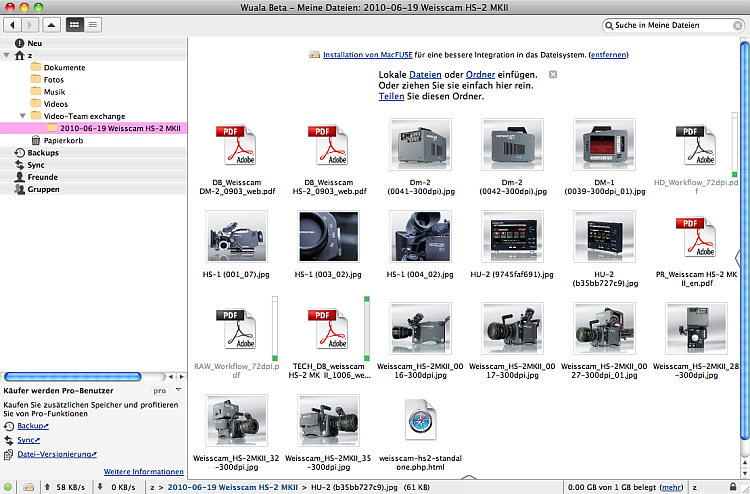Open the Dokumente folder
This screenshot has height=494, width=750.
[57, 67]
